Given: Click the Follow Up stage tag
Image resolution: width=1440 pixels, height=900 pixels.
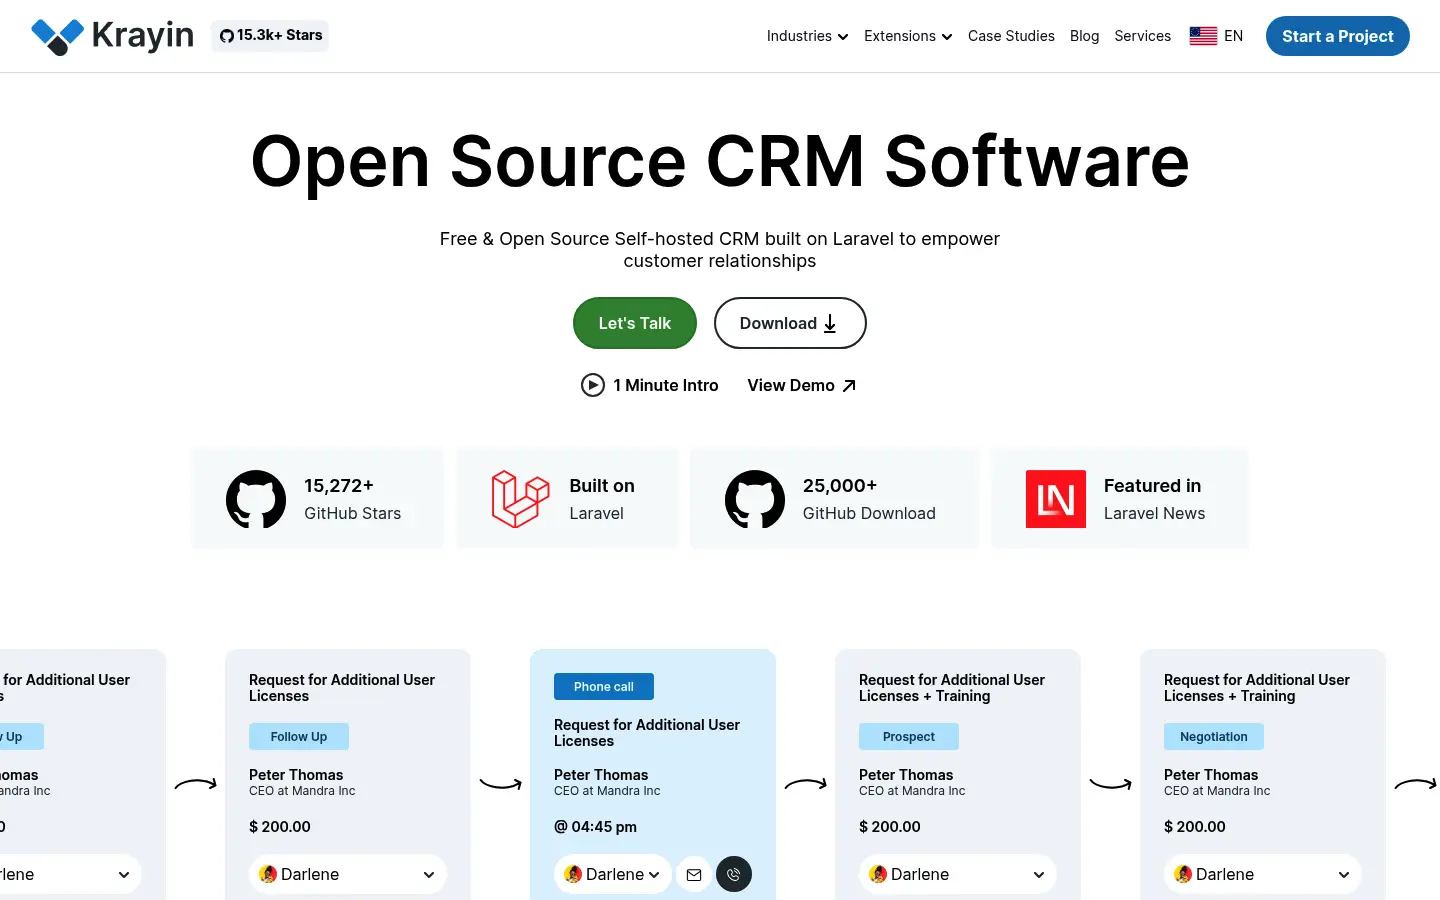Looking at the screenshot, I should click(299, 737).
